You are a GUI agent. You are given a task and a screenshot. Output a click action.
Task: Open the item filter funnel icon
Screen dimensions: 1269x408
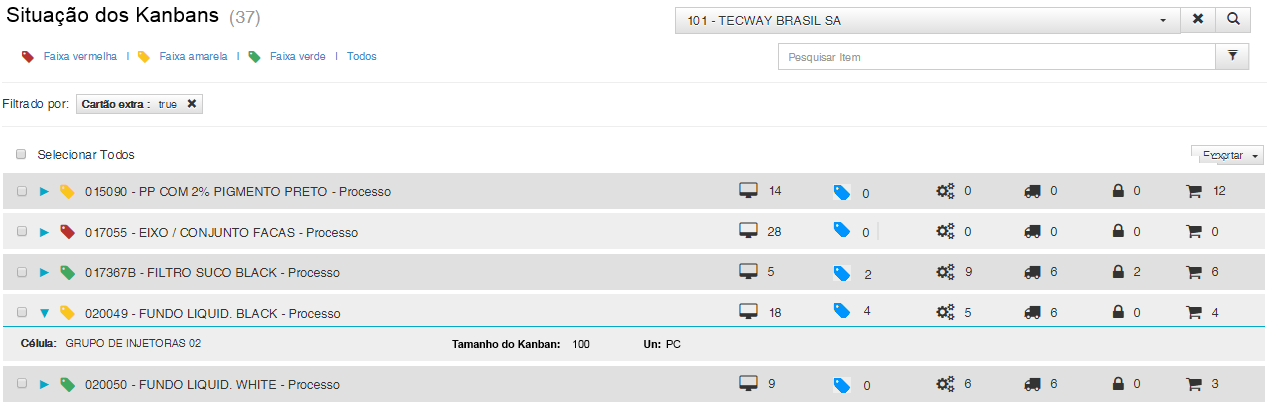pos(1233,57)
